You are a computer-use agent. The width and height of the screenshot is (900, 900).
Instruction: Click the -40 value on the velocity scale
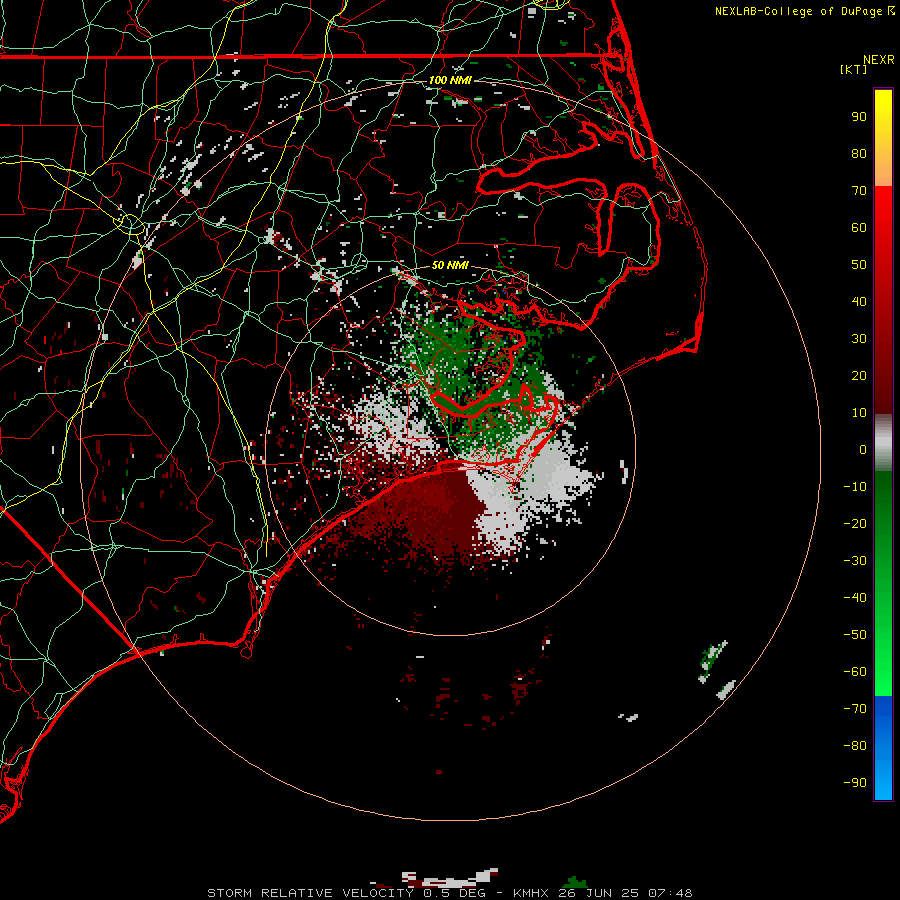point(855,598)
